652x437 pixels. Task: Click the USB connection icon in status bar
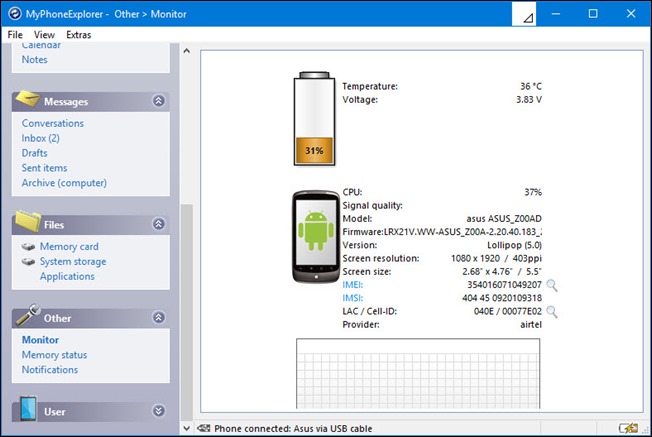(x=203, y=428)
